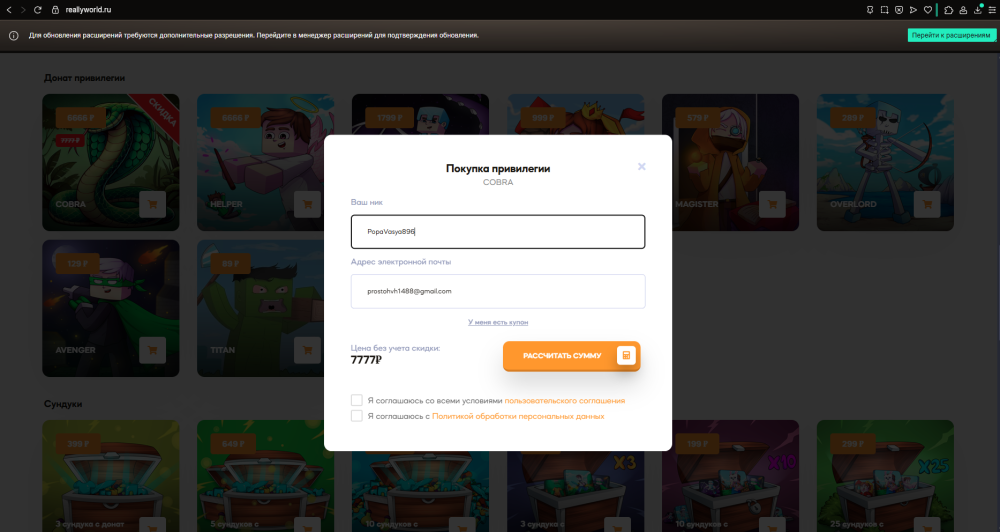Screen dimensions: 1000x532
Task: Reload the reallyworld.ru page
Action: [x=38, y=10]
